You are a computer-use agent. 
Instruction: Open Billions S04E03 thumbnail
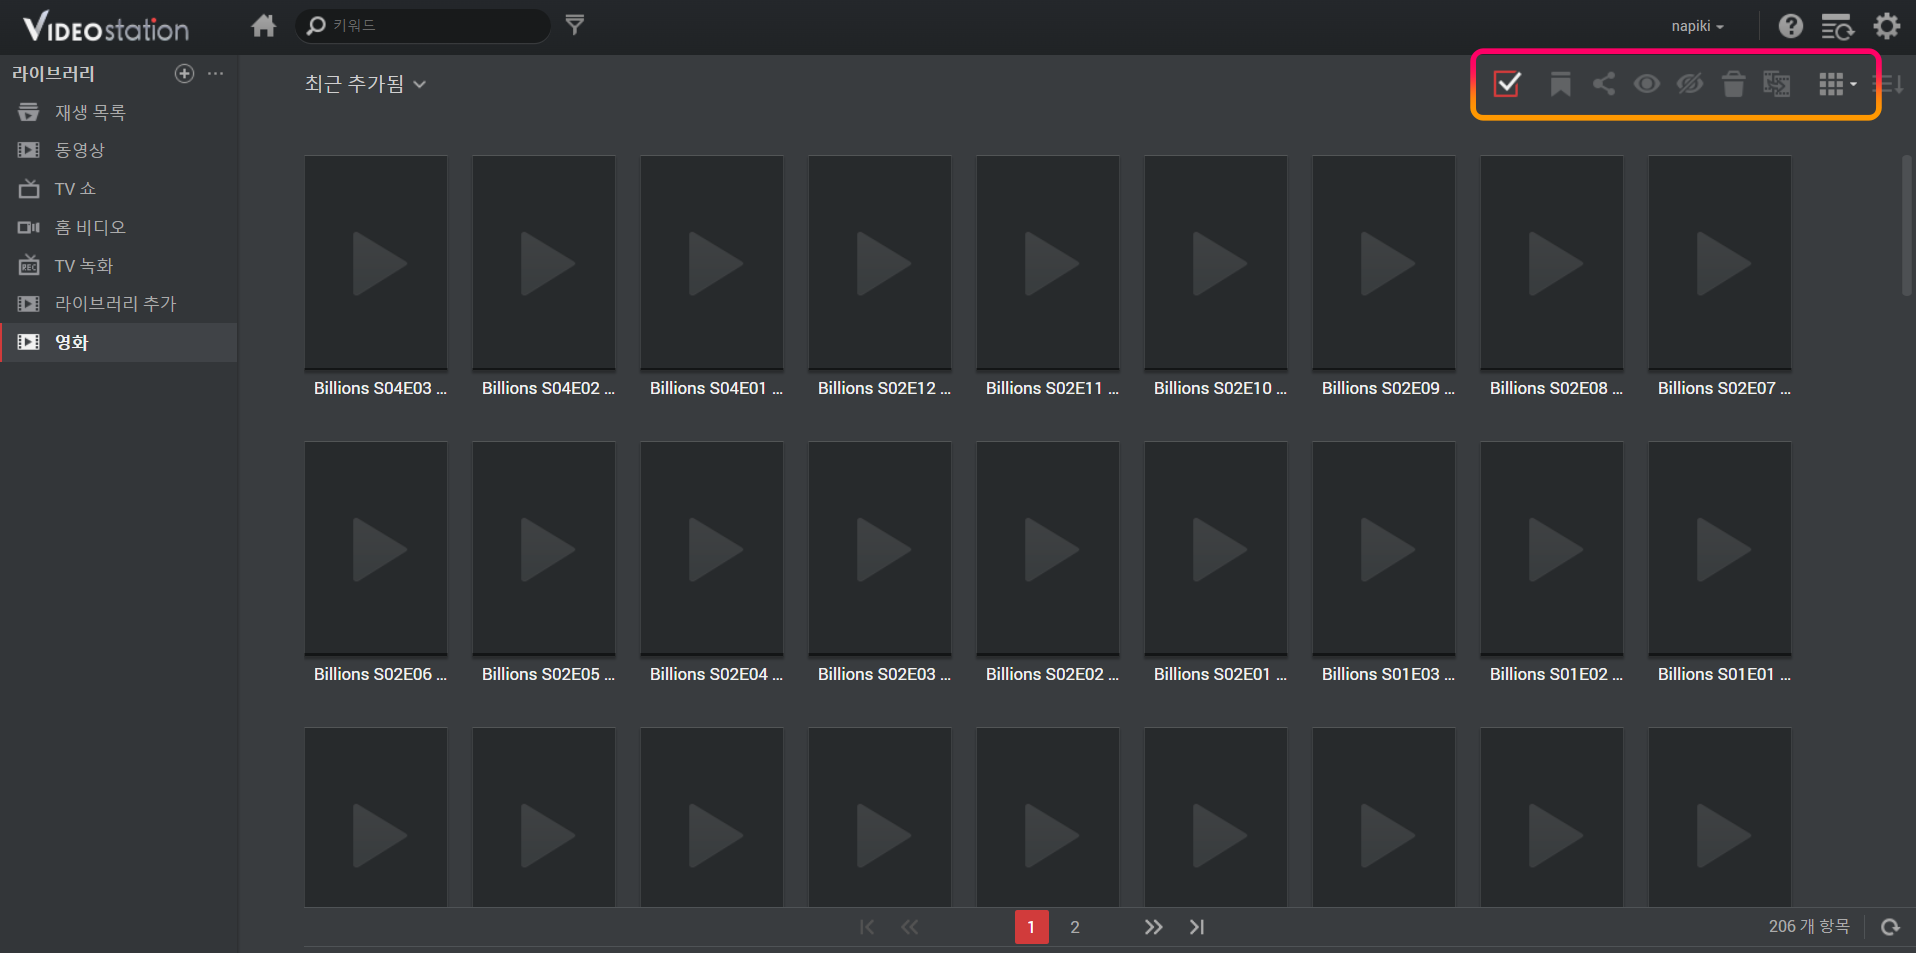pos(376,263)
